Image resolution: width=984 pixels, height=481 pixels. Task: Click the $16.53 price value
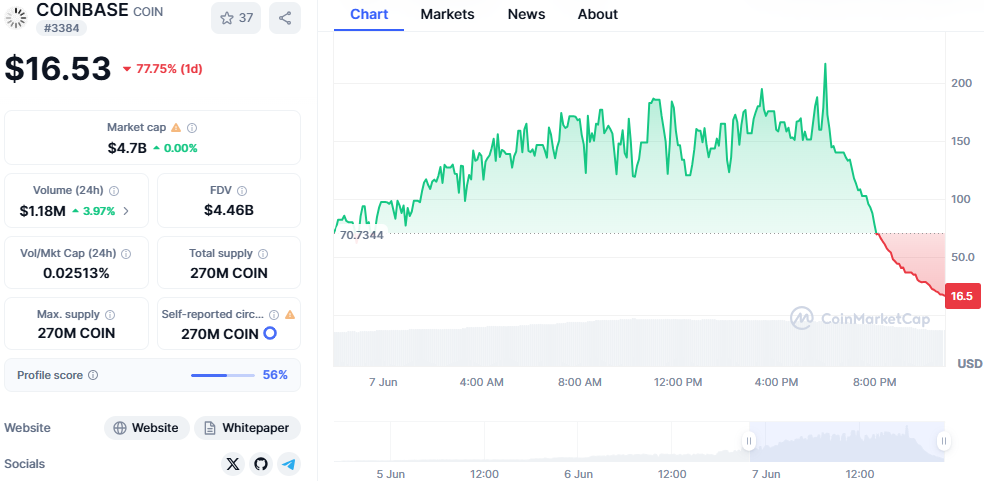tap(58, 68)
